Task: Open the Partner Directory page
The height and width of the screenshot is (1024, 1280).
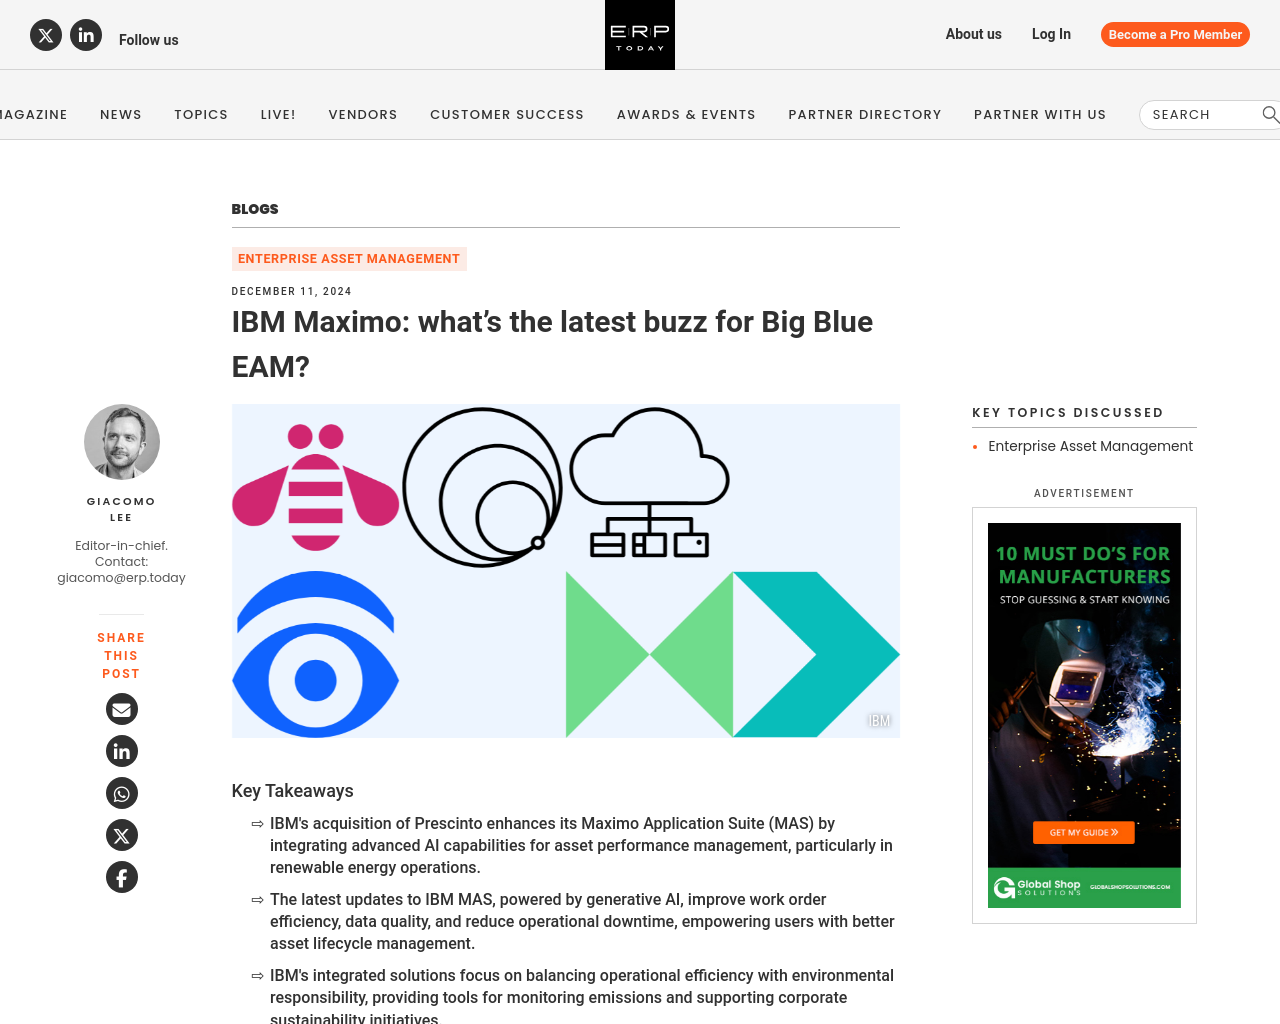Action: click(865, 114)
